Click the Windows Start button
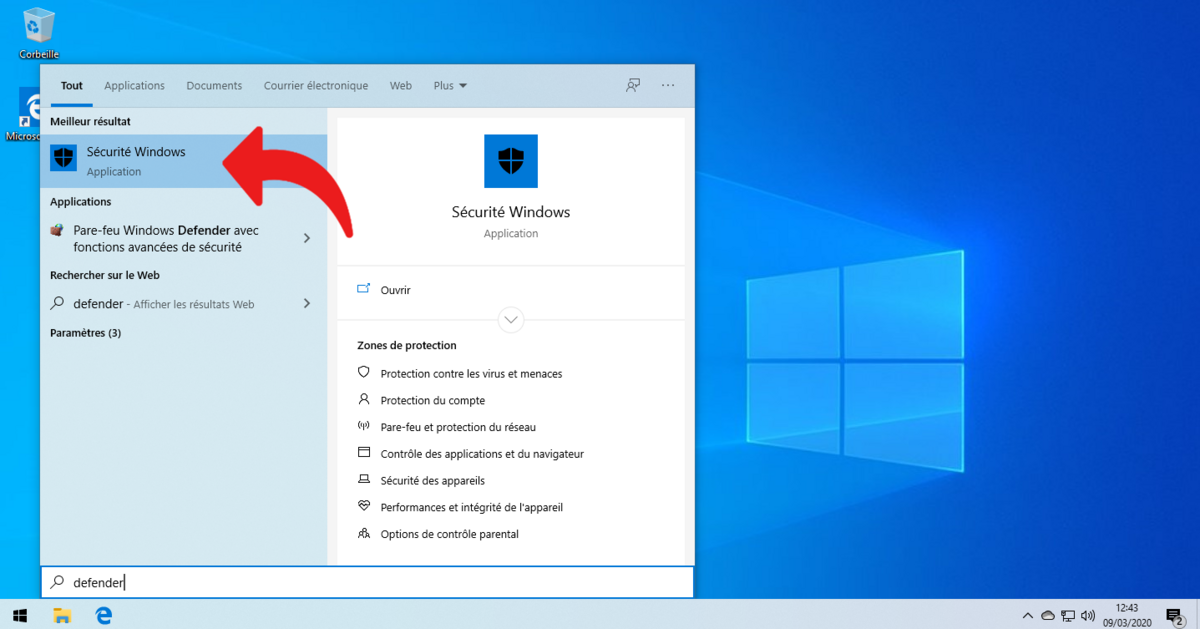 click(x=20, y=615)
